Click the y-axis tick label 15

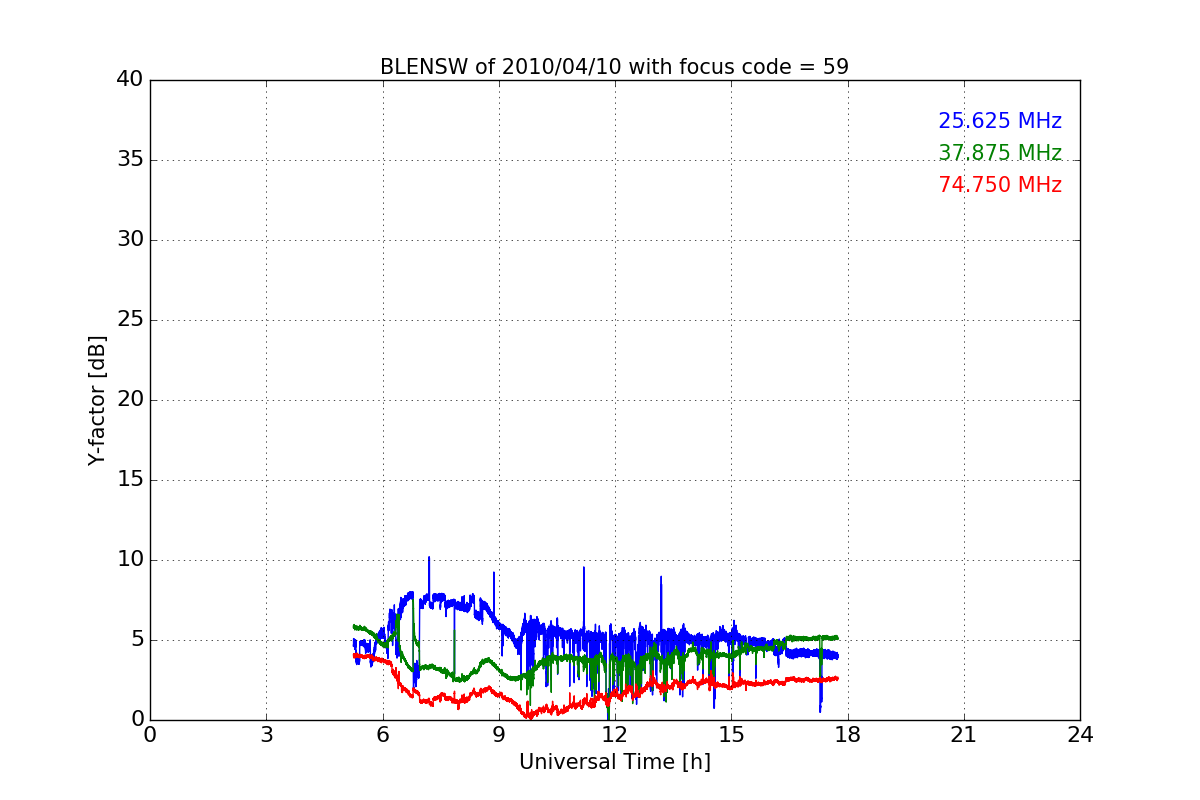coord(130,480)
